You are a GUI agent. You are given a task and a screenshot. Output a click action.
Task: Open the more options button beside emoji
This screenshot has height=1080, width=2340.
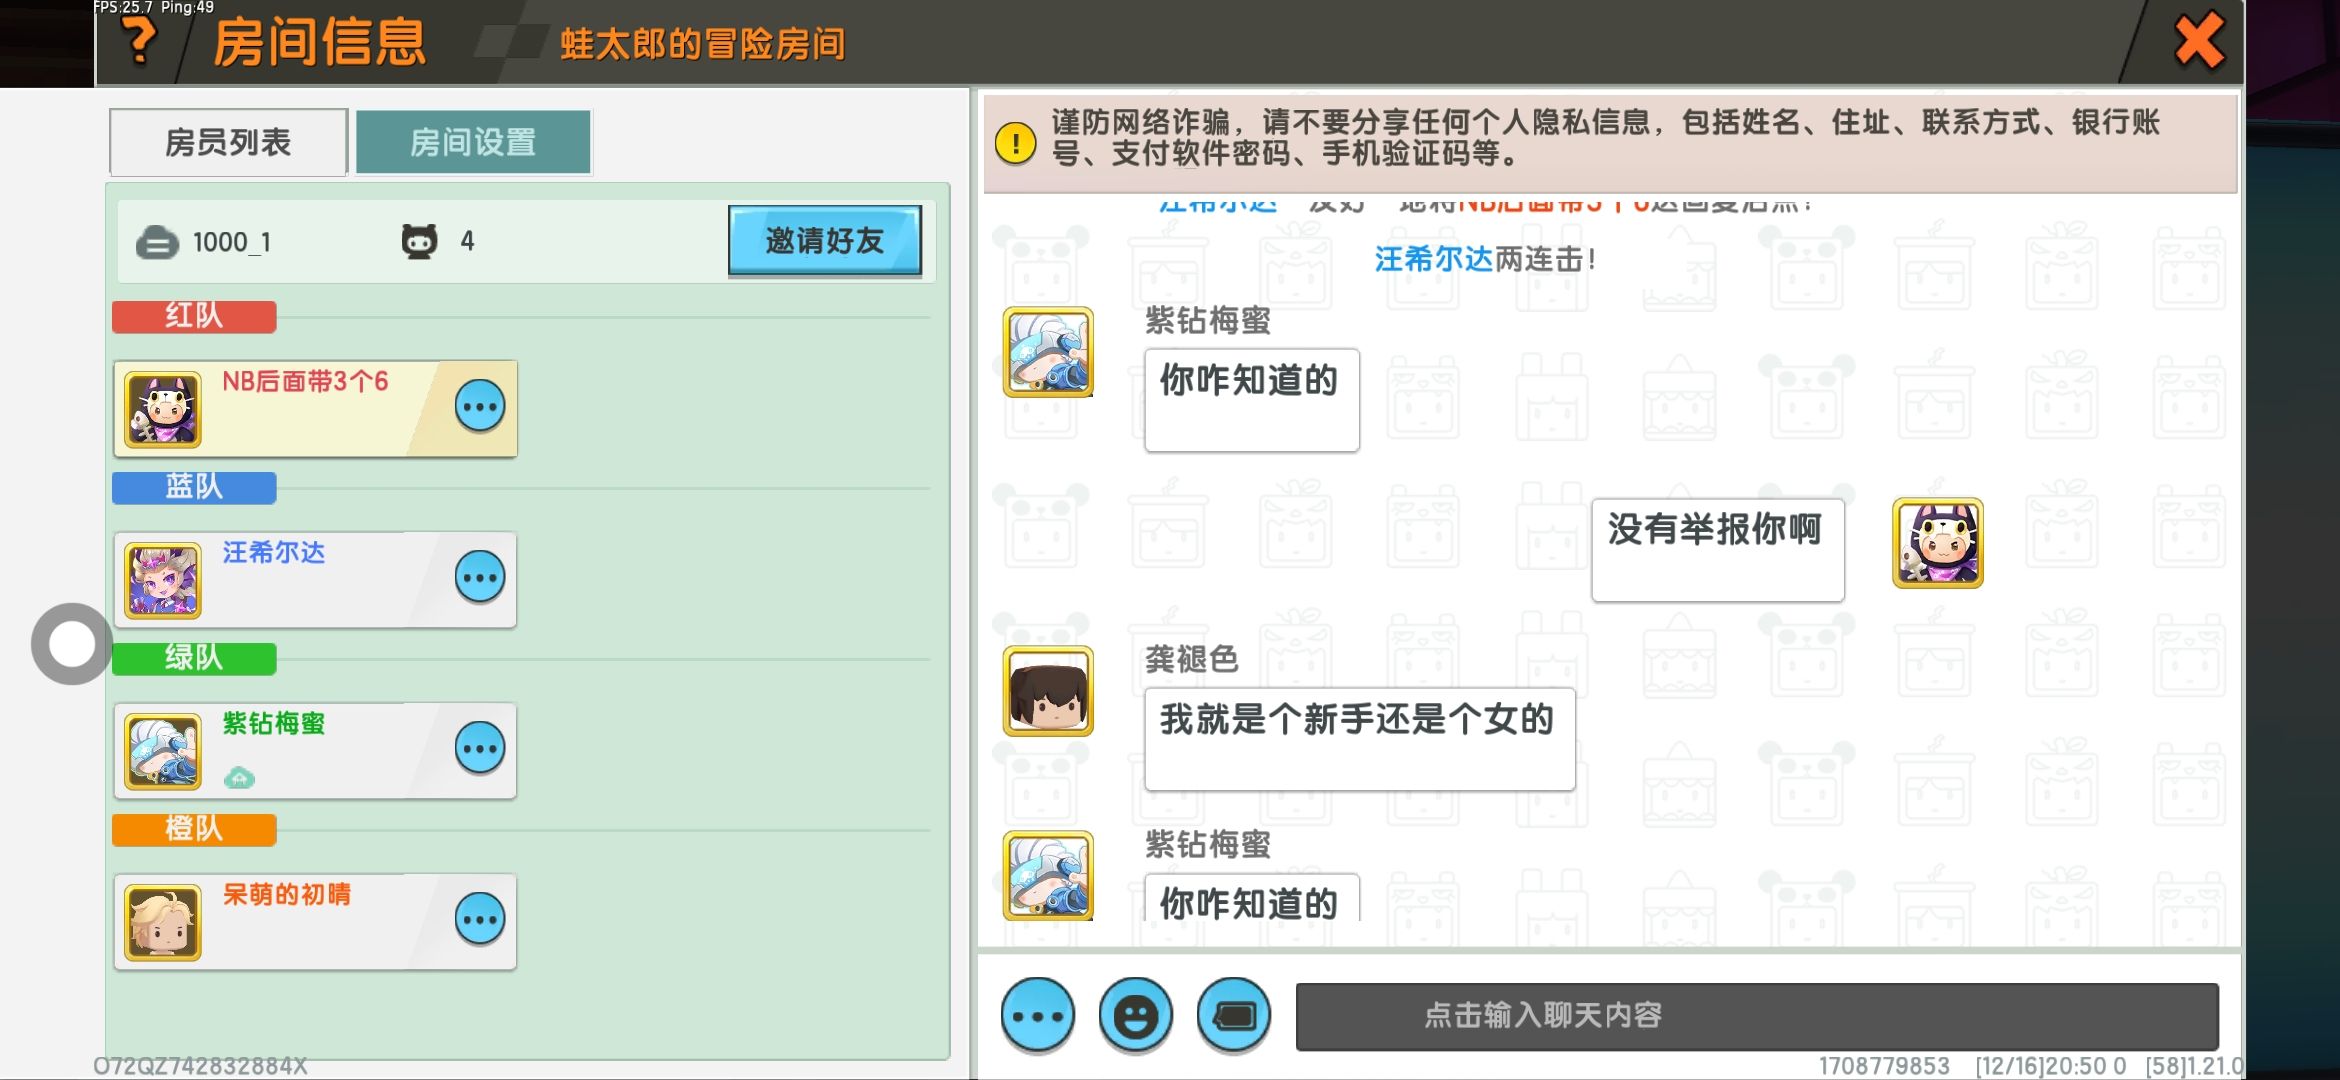pos(1038,1016)
